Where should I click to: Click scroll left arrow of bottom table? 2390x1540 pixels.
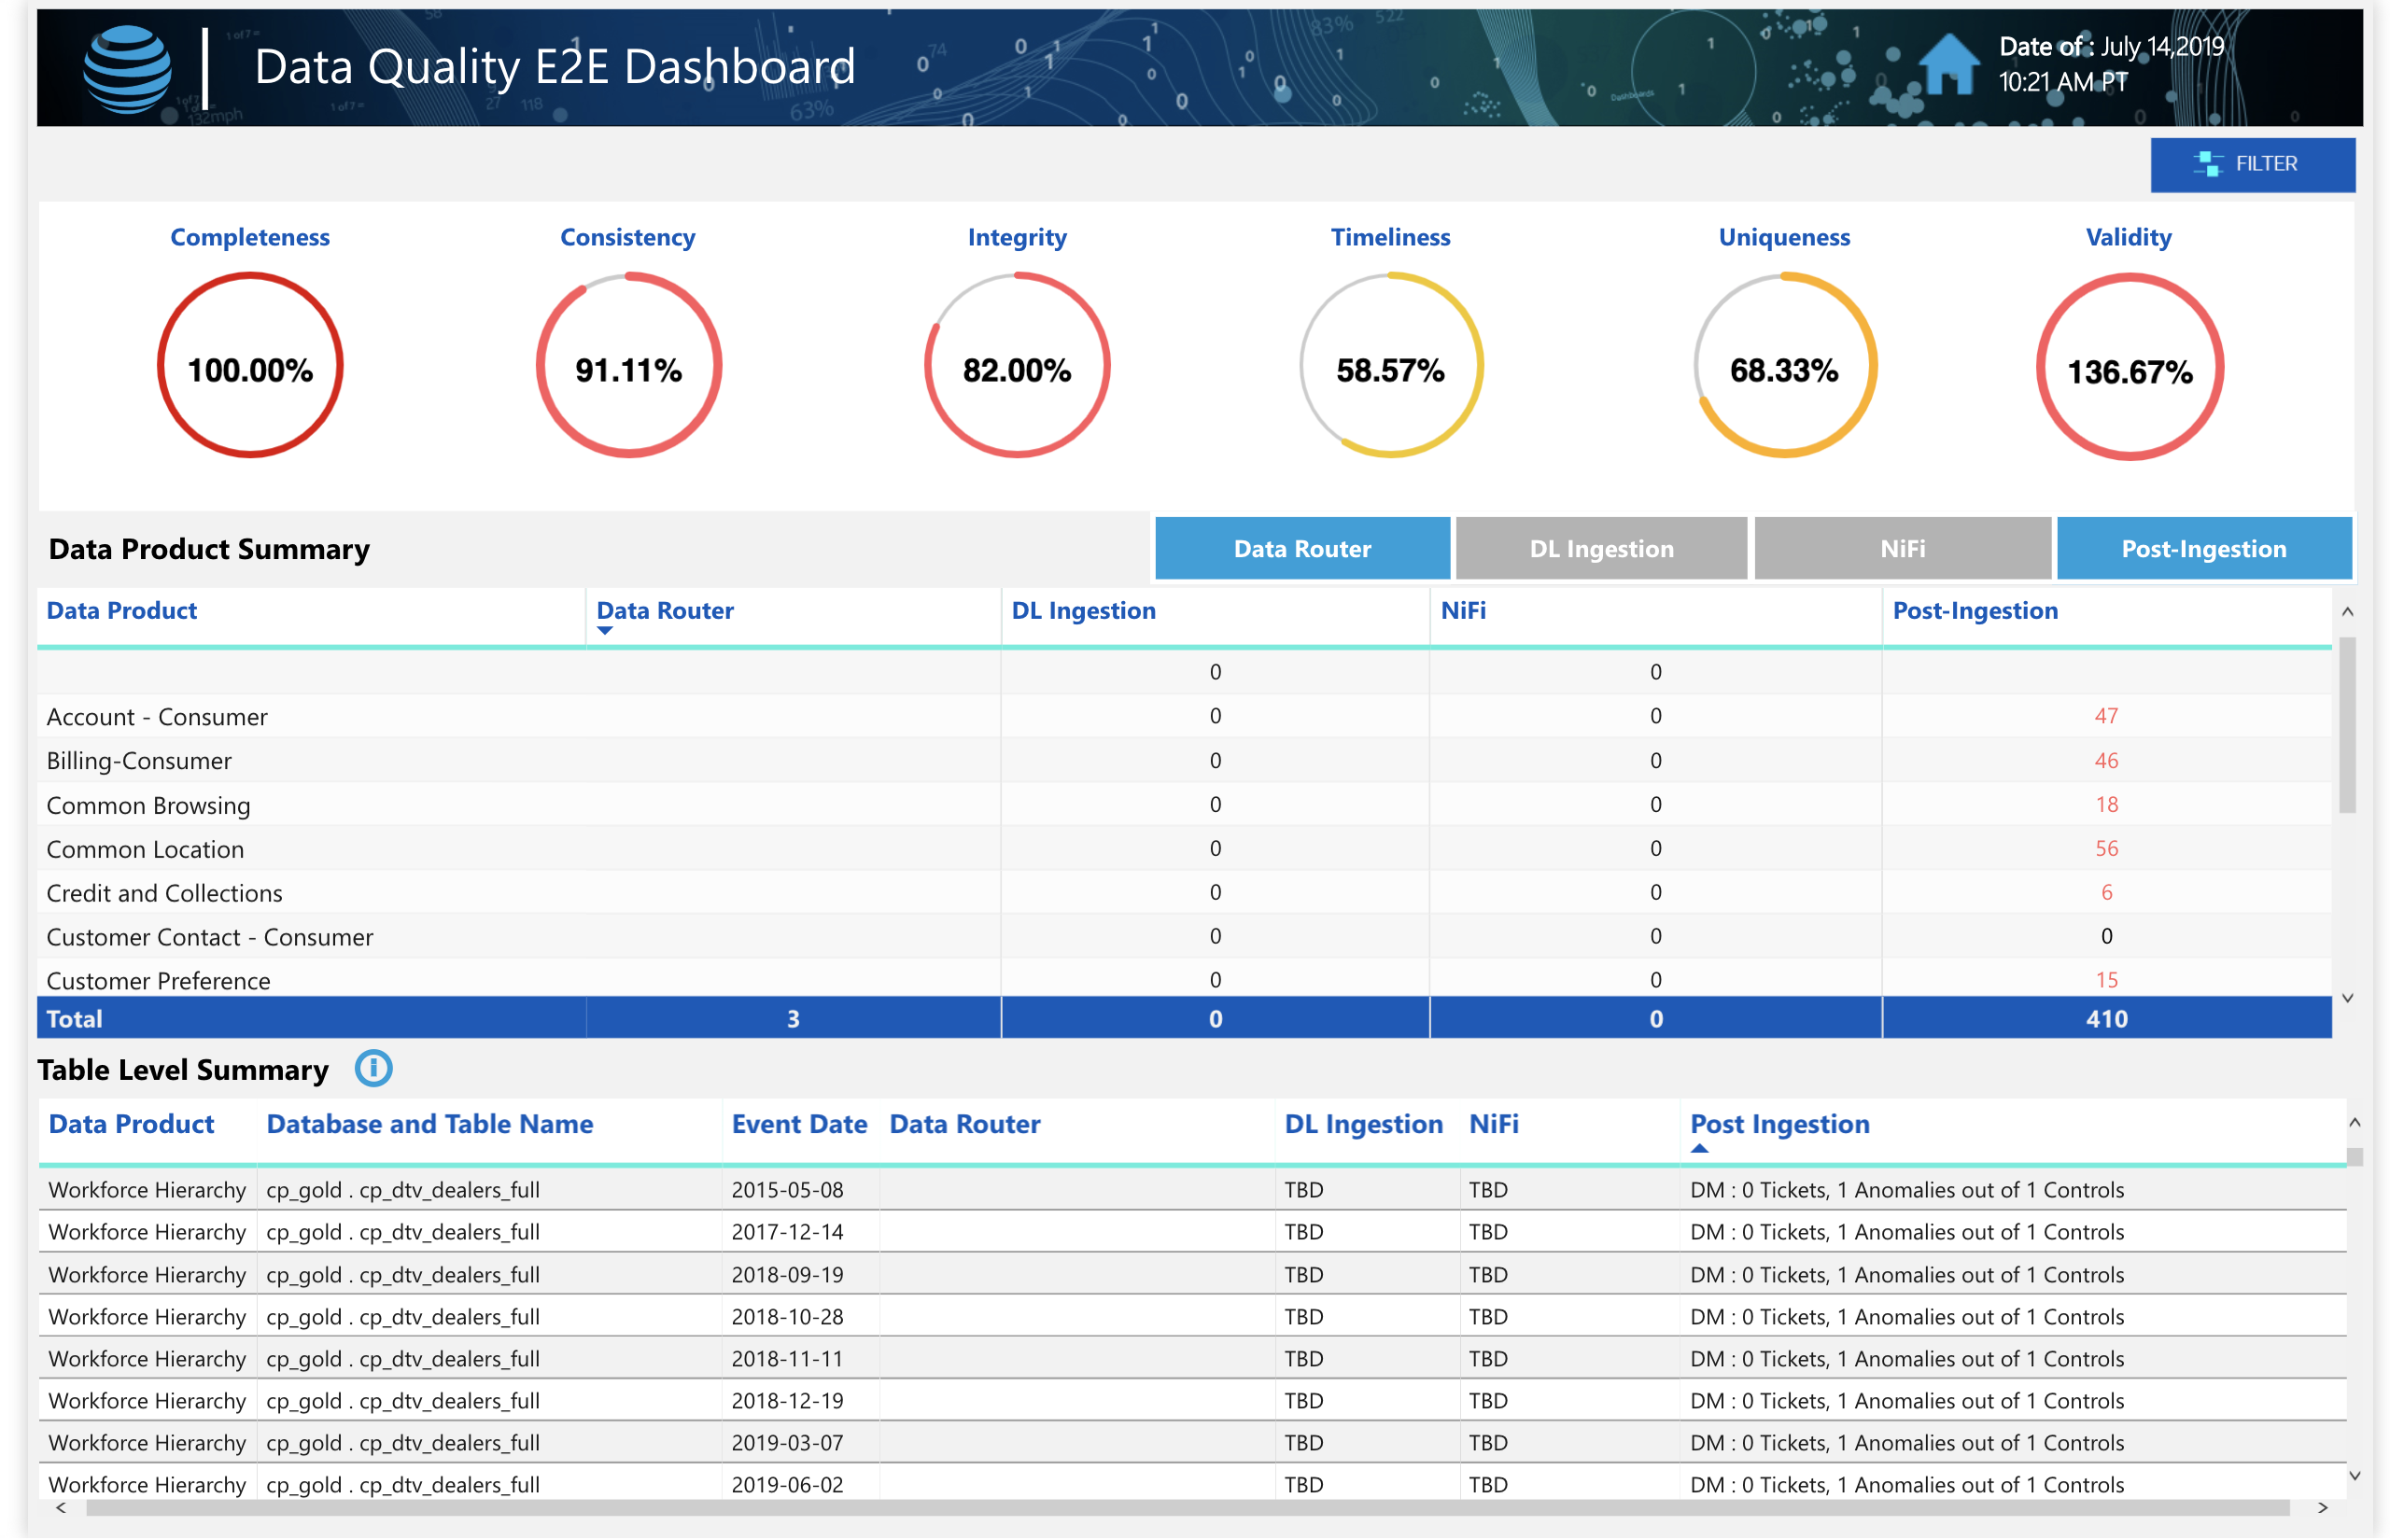click(62, 1508)
